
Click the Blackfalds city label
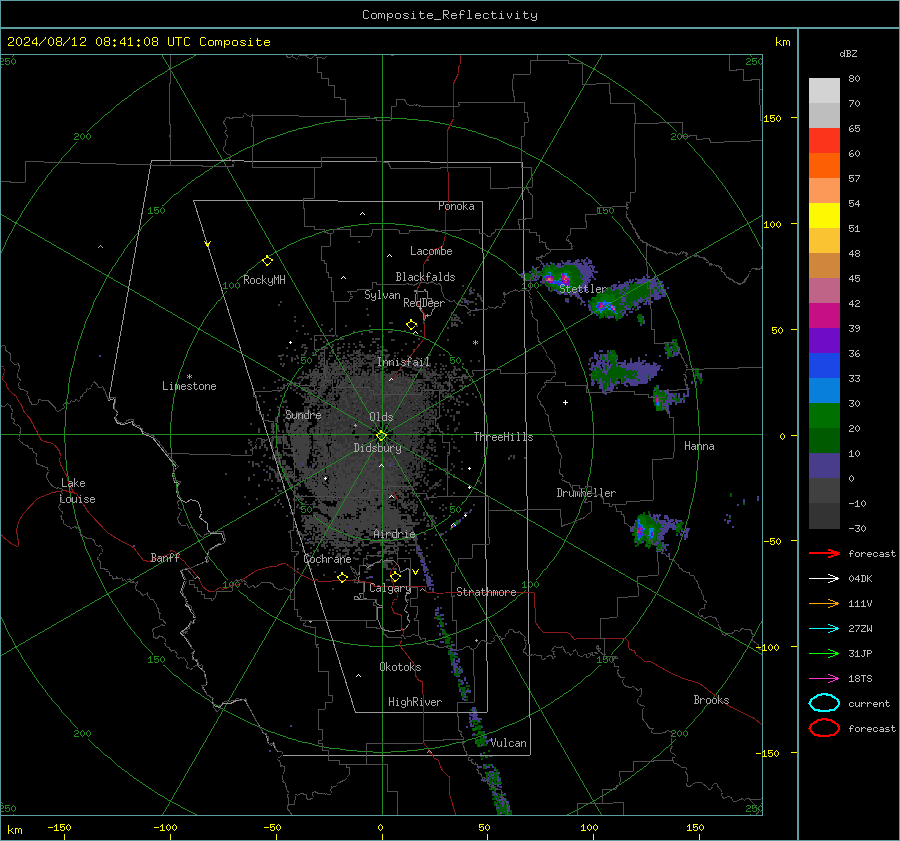pos(425,277)
